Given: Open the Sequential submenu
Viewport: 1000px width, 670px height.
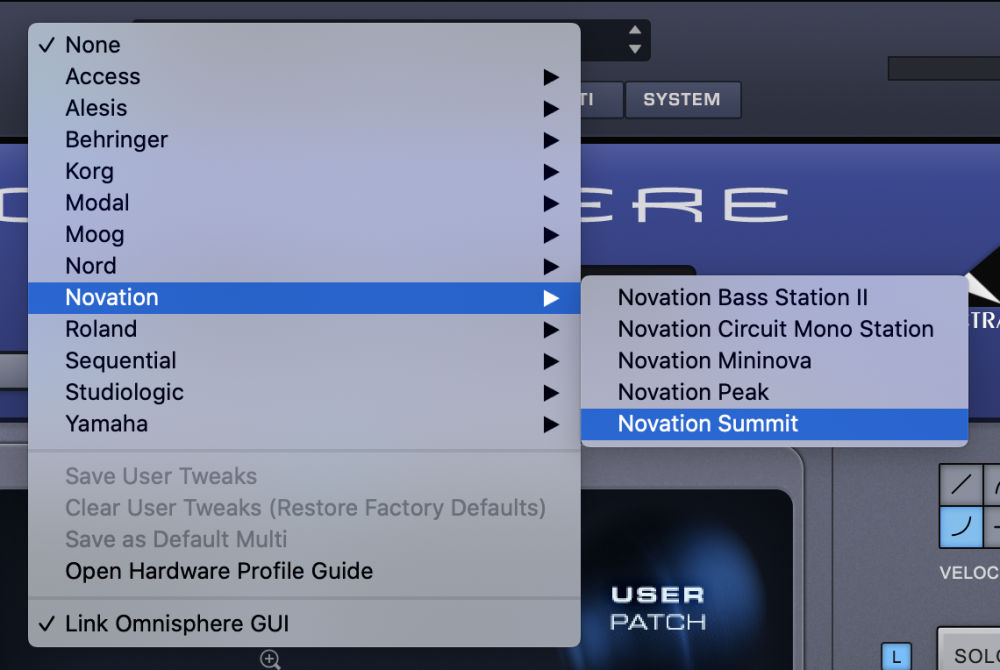Looking at the screenshot, I should coord(304,361).
